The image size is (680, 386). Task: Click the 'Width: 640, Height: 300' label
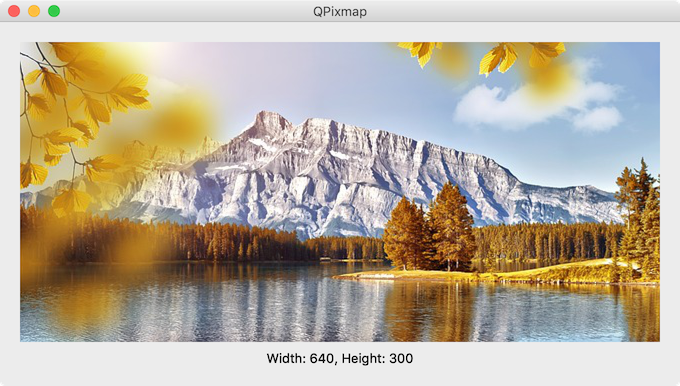coord(340,359)
